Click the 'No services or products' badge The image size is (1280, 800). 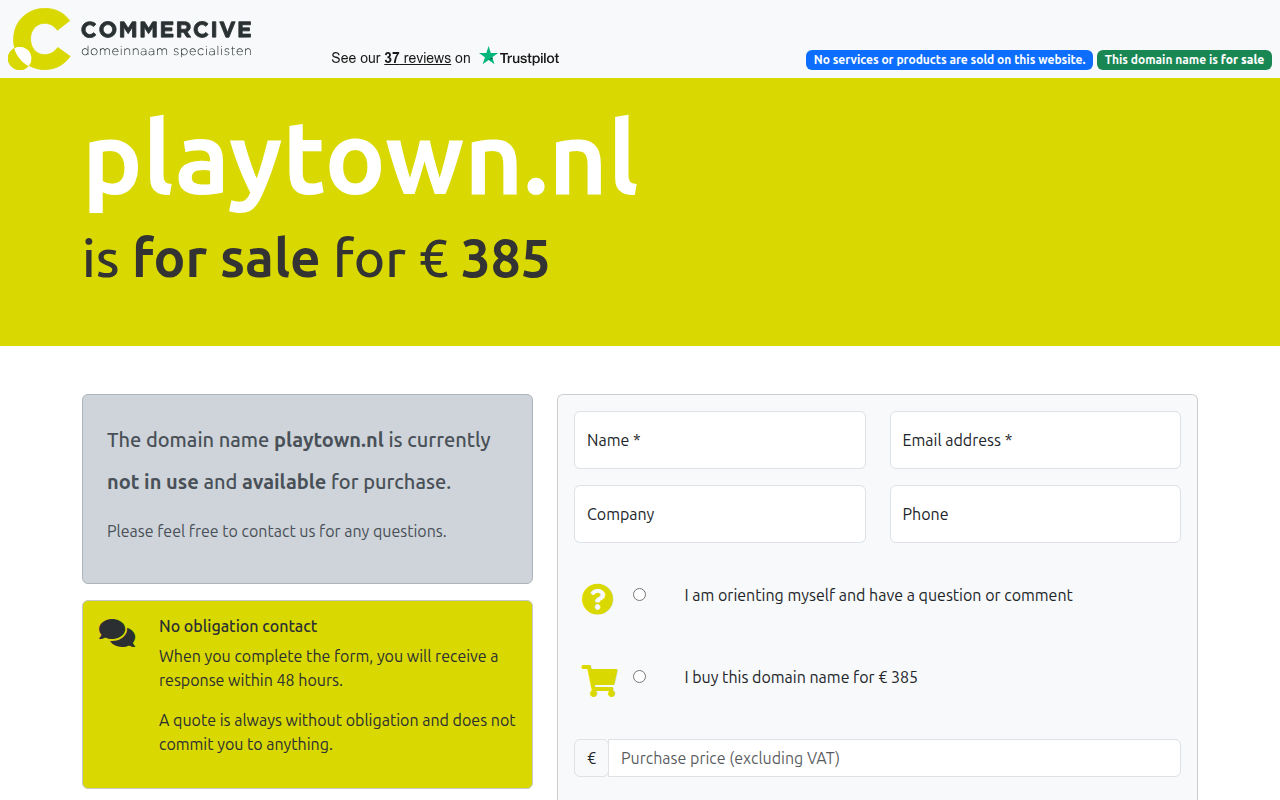tap(949, 60)
